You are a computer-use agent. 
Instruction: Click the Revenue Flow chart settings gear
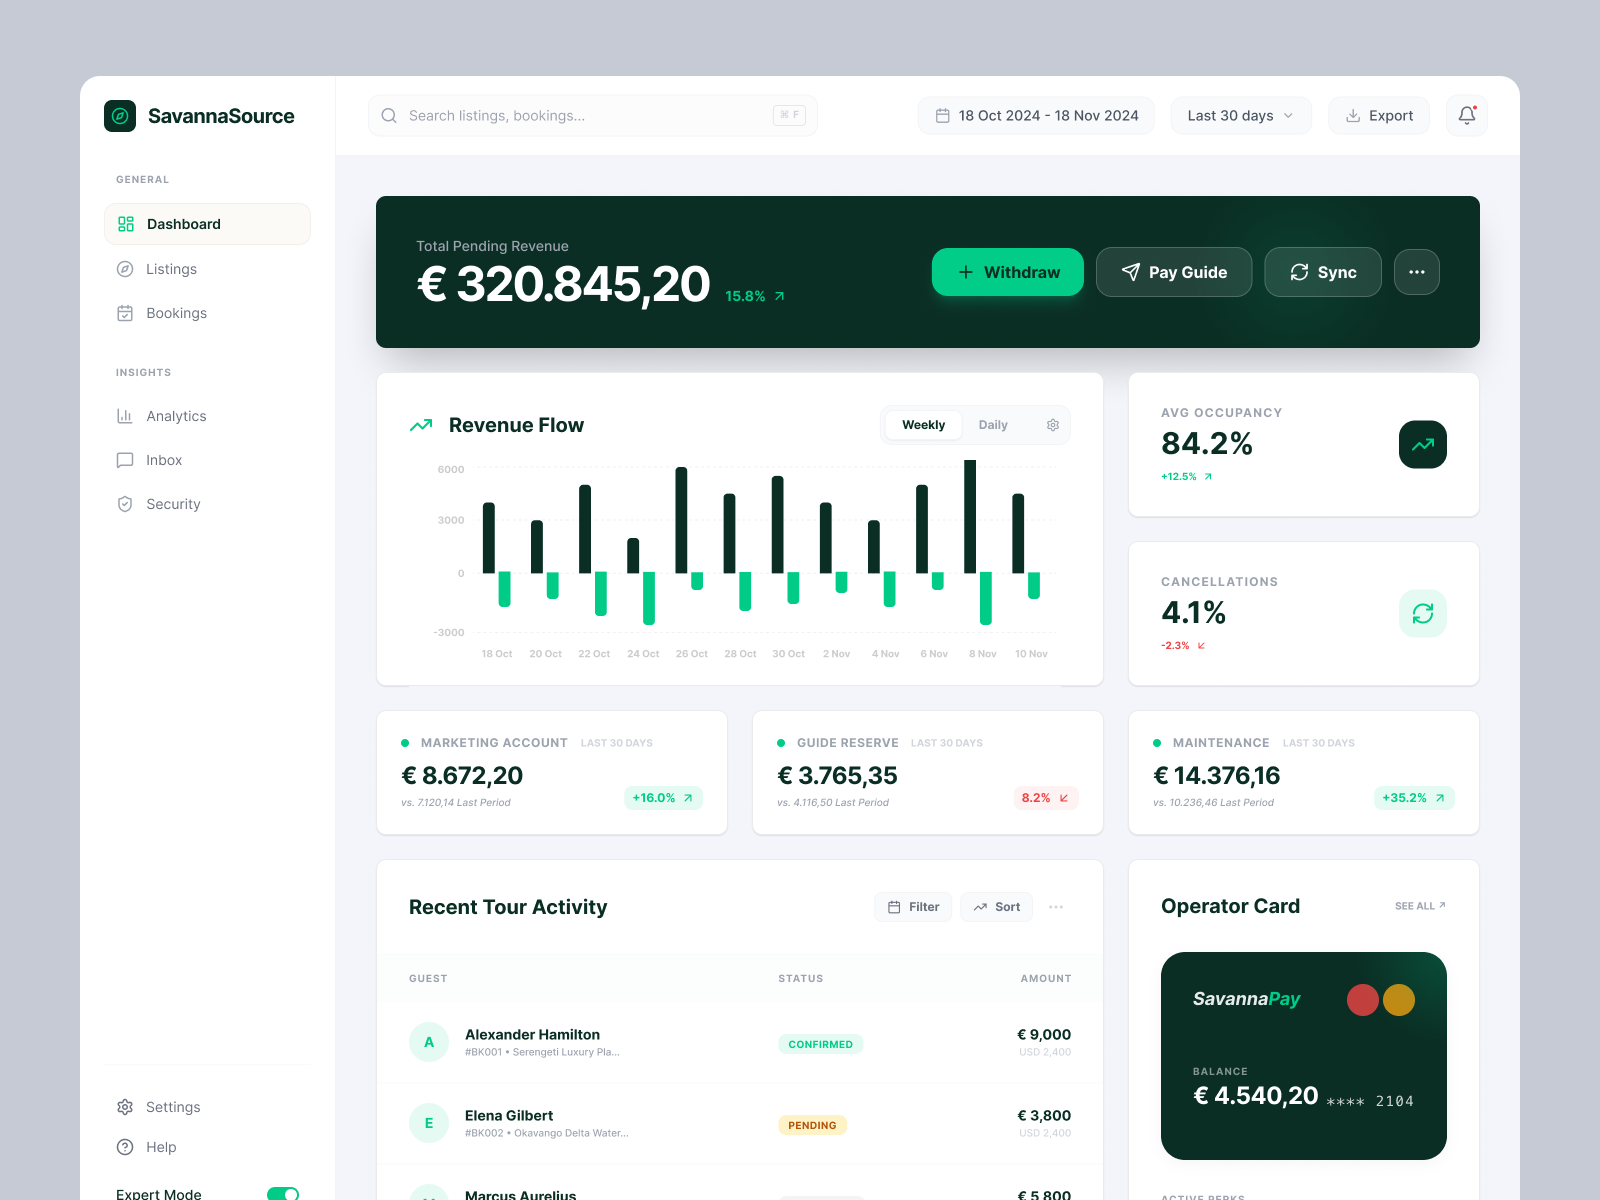click(x=1053, y=425)
